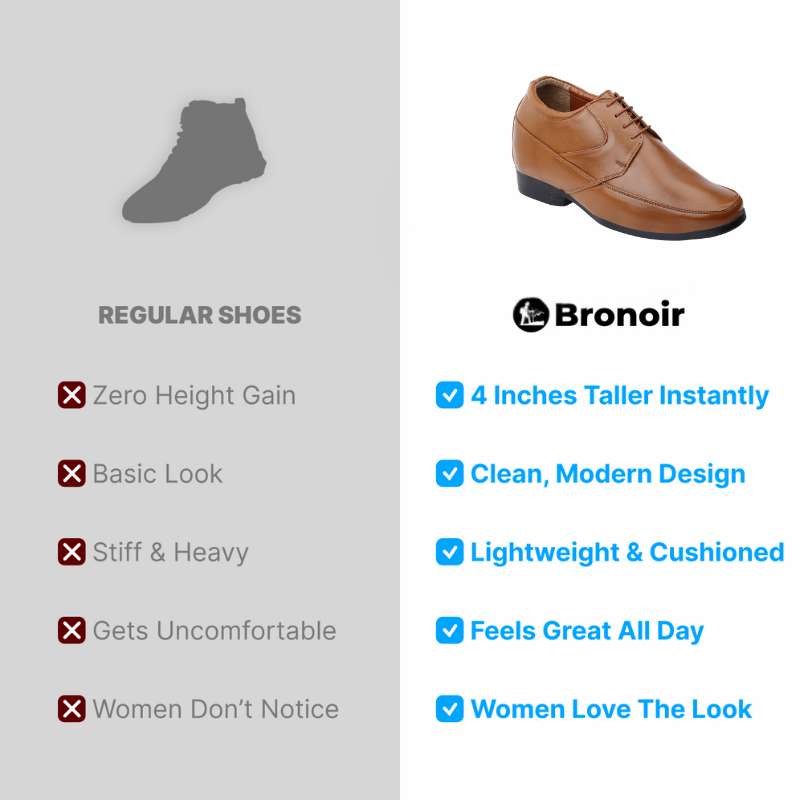This screenshot has width=800, height=800.
Task: Click the red X beside Basic Look
Action: click(x=71, y=473)
